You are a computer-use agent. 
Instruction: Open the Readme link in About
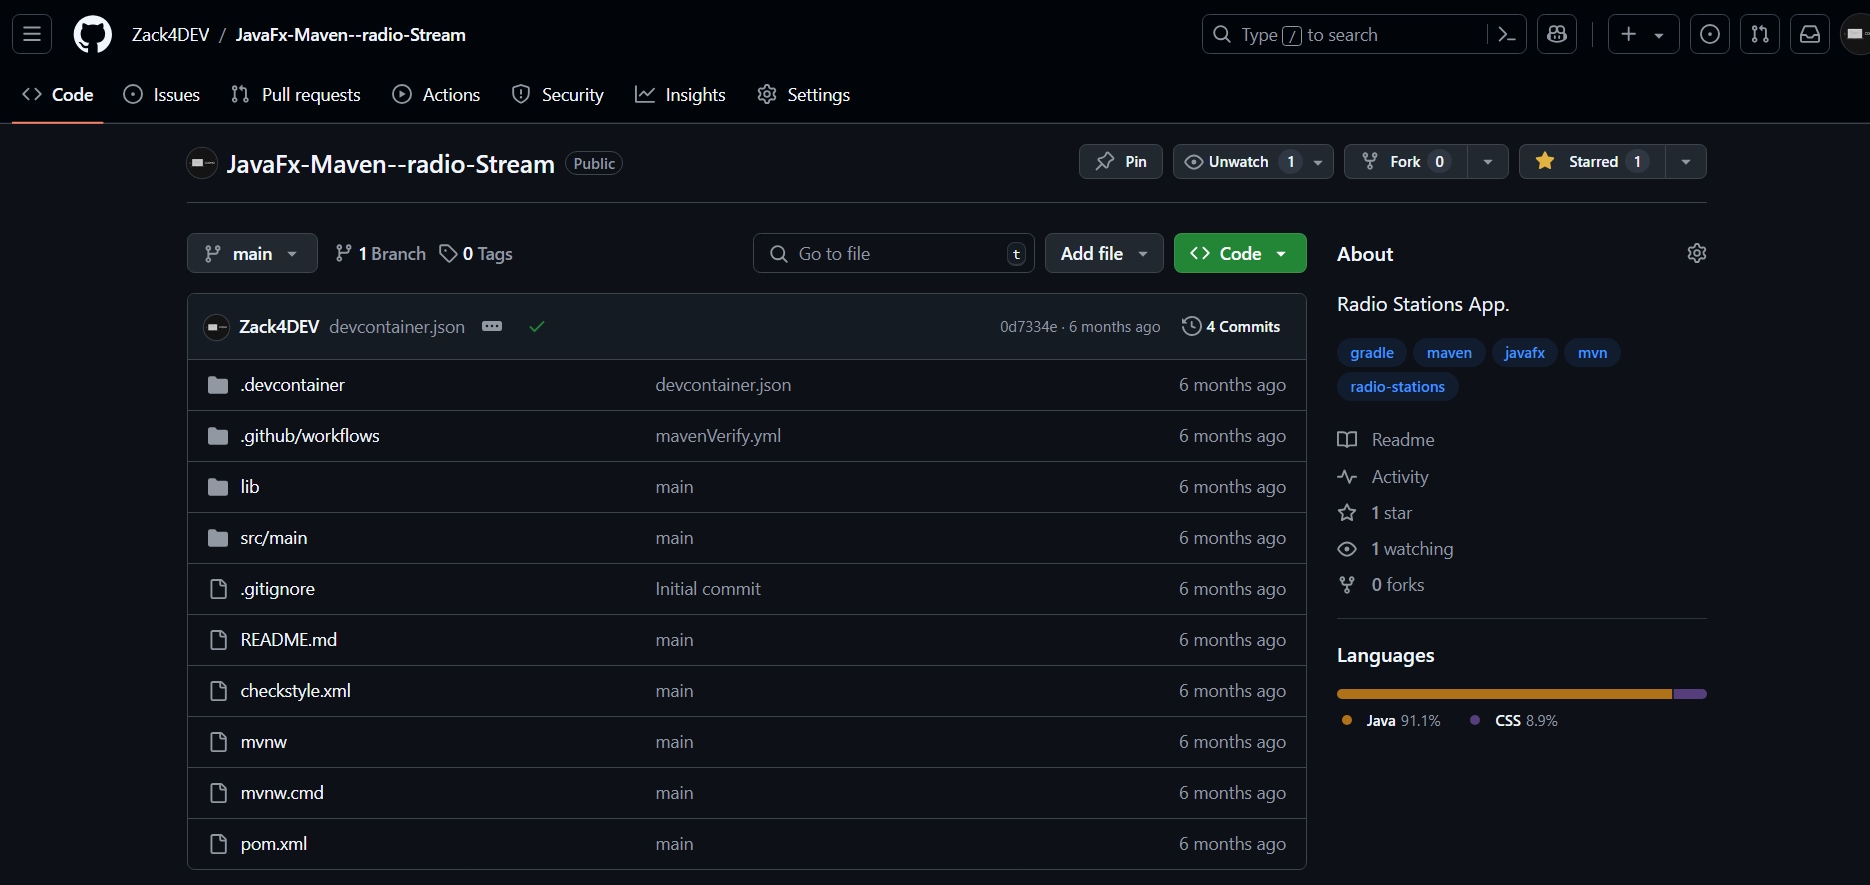click(1387, 439)
